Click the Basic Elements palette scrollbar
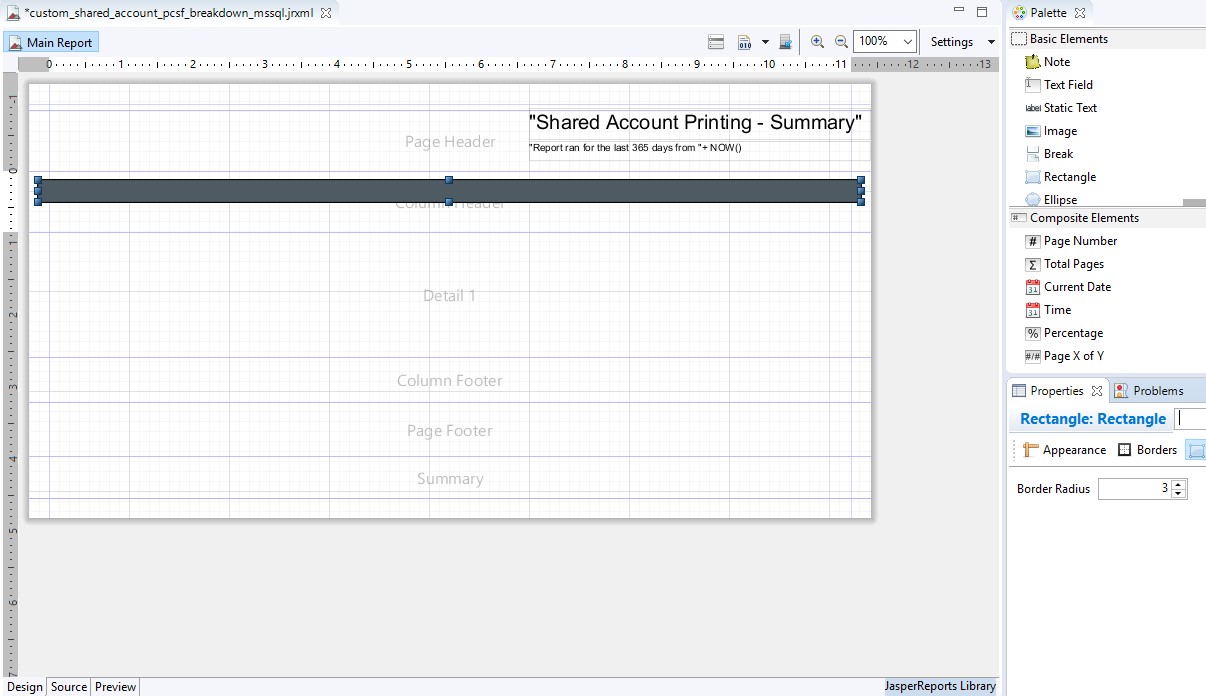The width and height of the screenshot is (1206, 696). 1194,202
